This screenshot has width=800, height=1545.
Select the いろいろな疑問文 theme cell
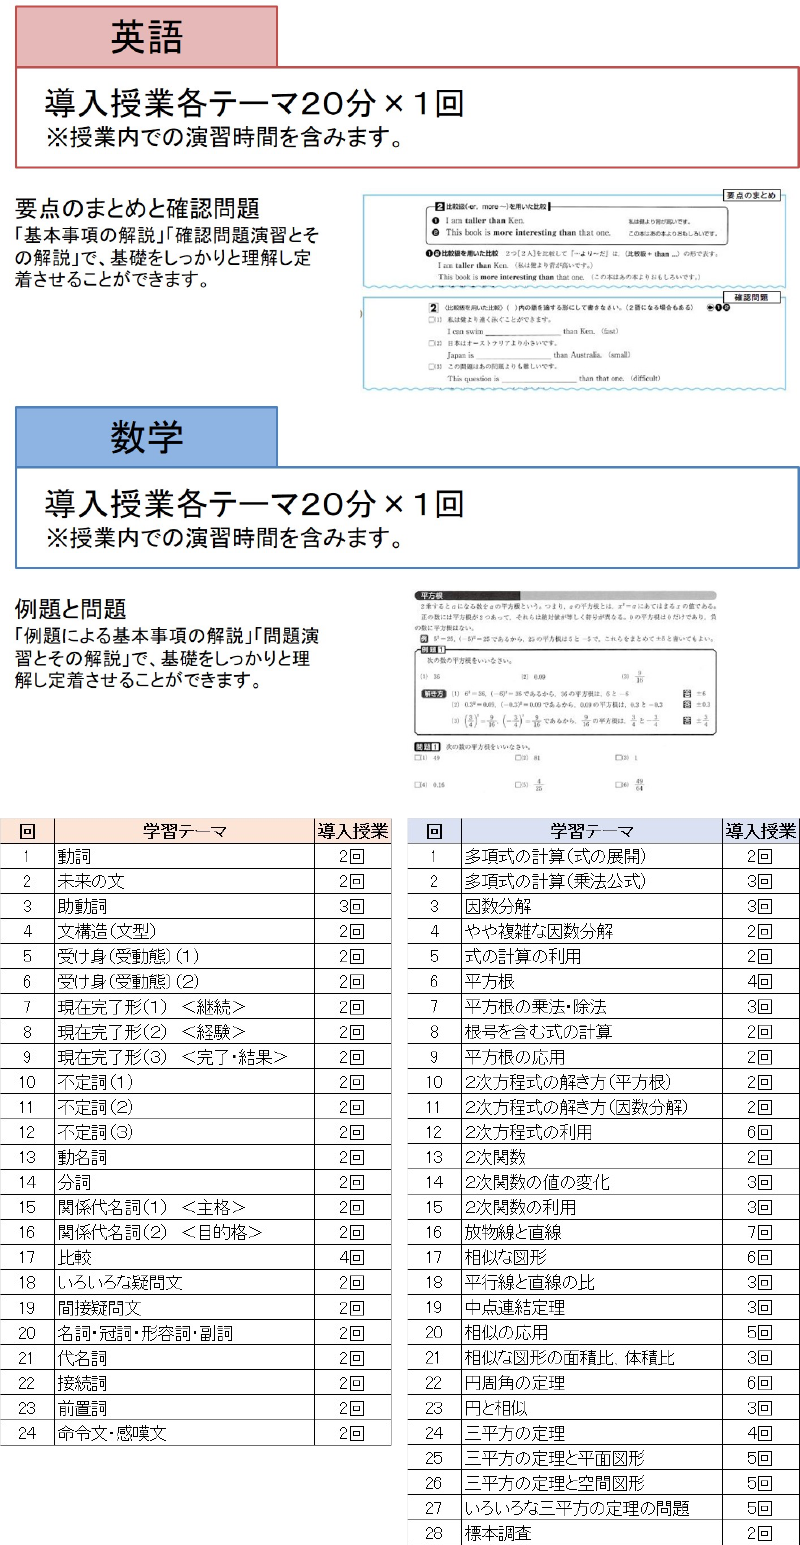pyautogui.click(x=184, y=1282)
